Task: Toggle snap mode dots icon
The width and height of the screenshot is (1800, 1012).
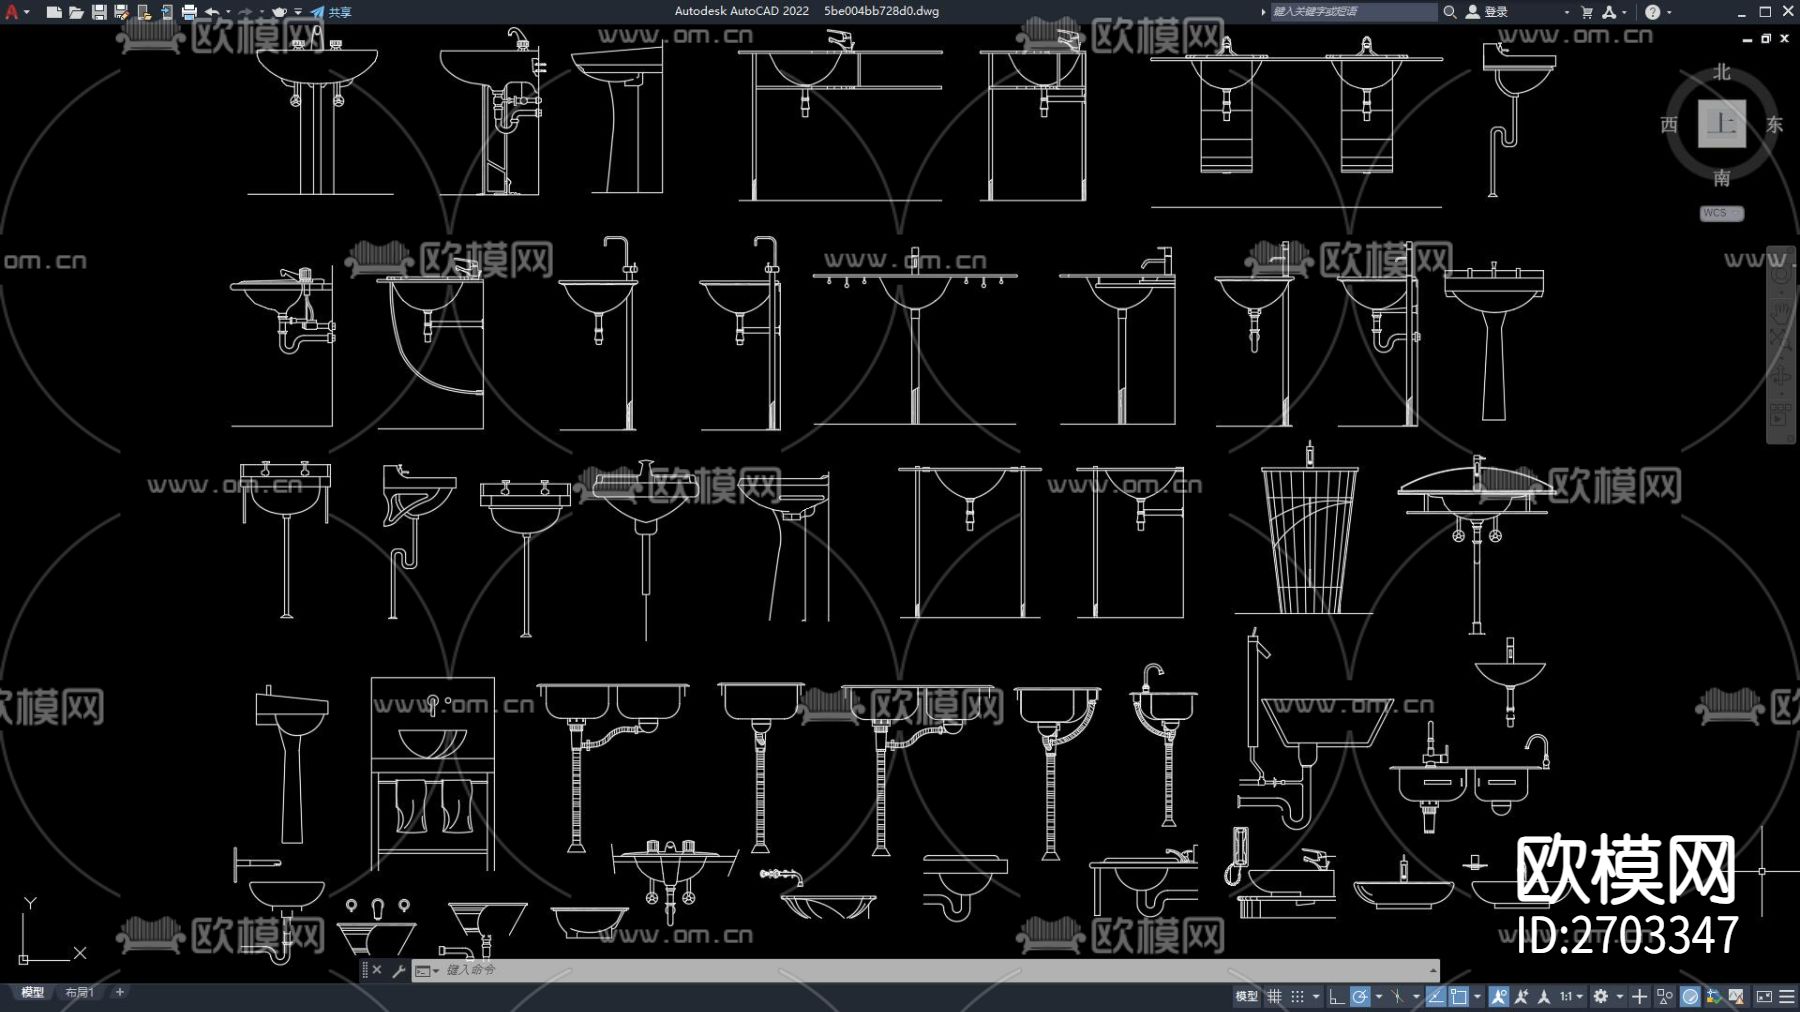Action: [1297, 996]
